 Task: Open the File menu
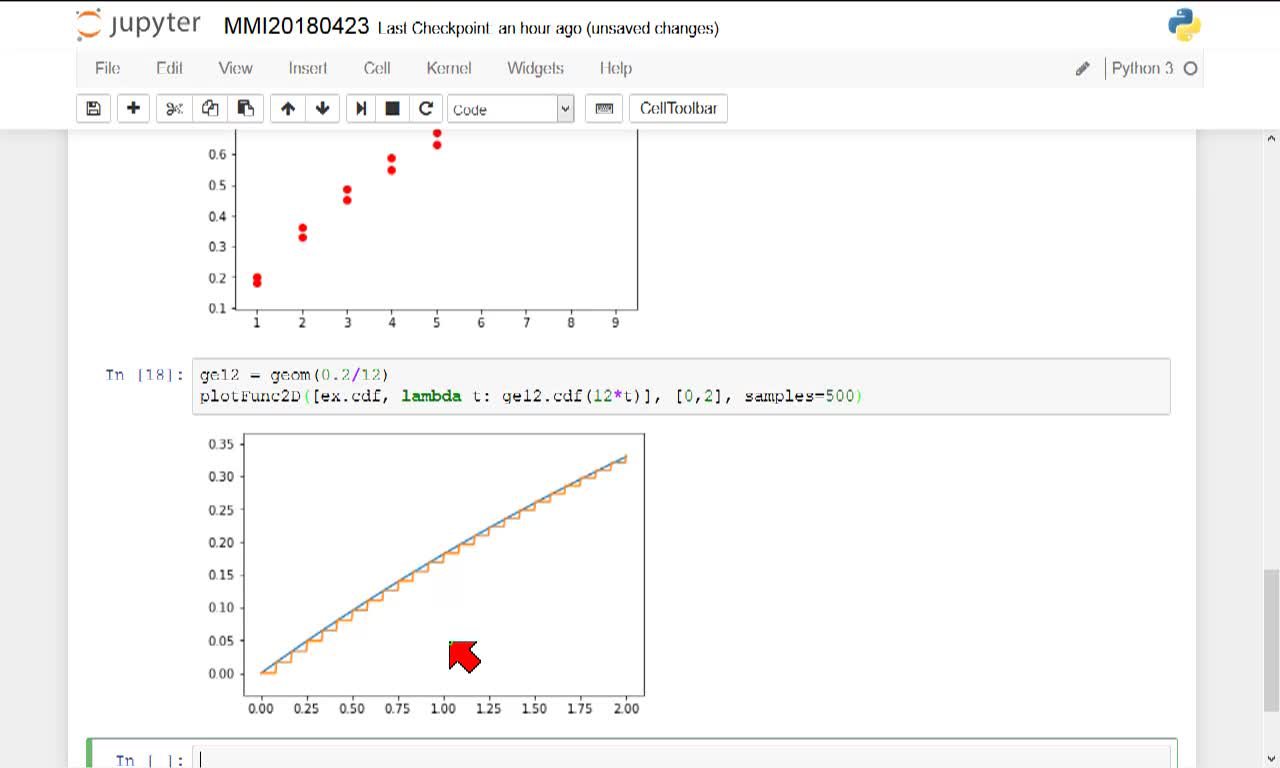click(107, 68)
